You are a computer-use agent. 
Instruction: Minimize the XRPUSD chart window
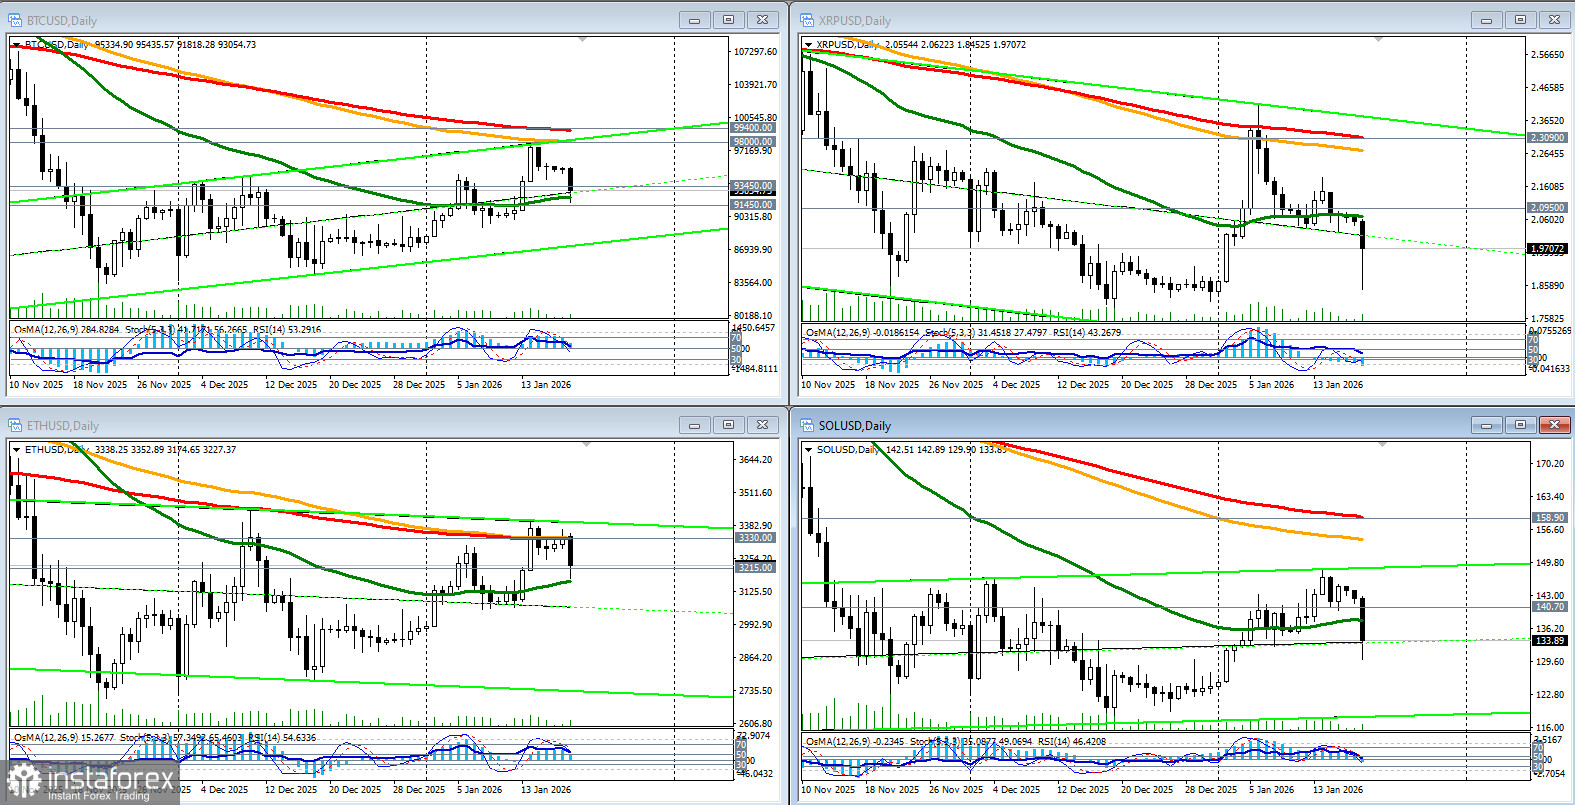(x=1486, y=20)
